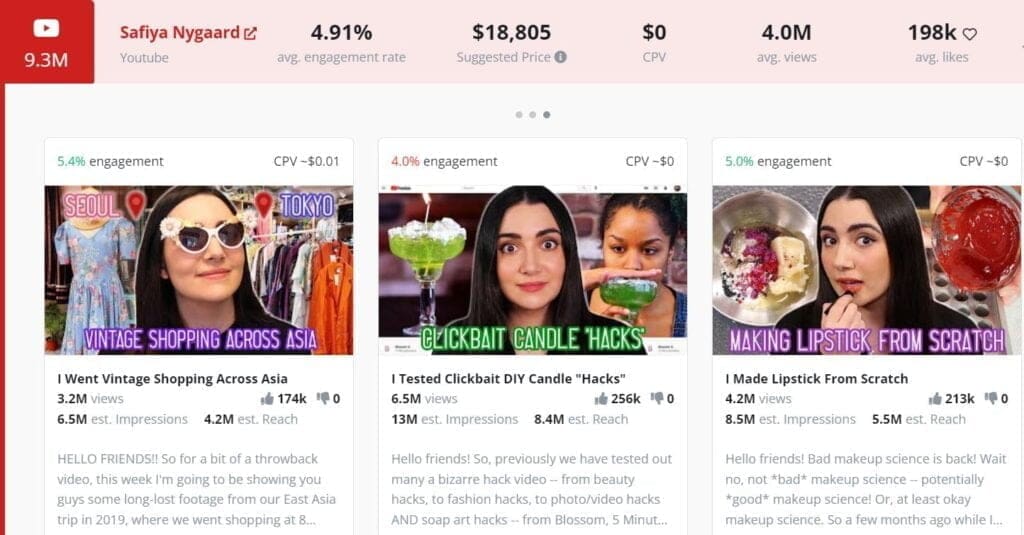Viewport: 1024px width, 535px height.
Task: Click thumbs down icon on Vintage Shopping video
Action: pyautogui.click(x=323, y=398)
